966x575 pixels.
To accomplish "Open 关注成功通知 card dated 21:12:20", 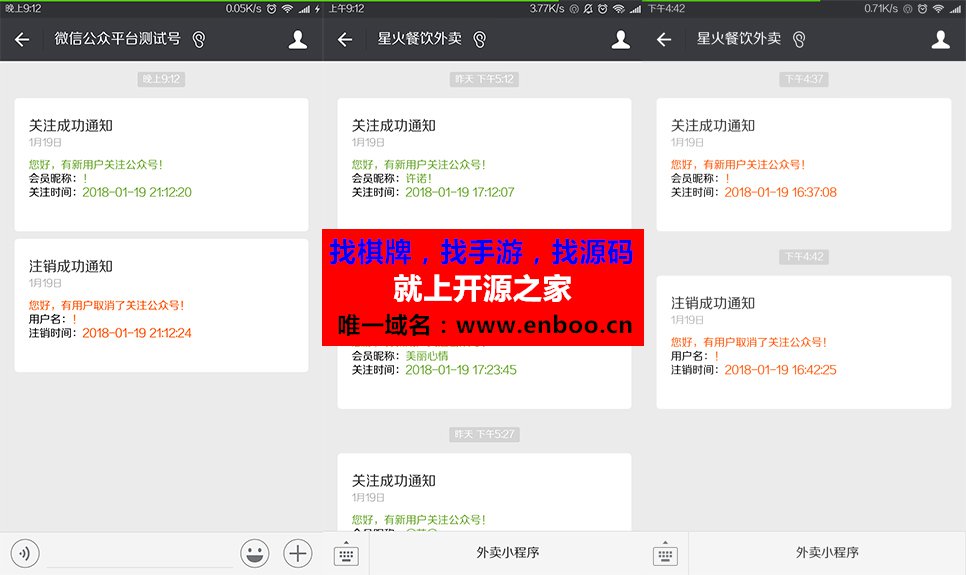I will pos(161,165).
